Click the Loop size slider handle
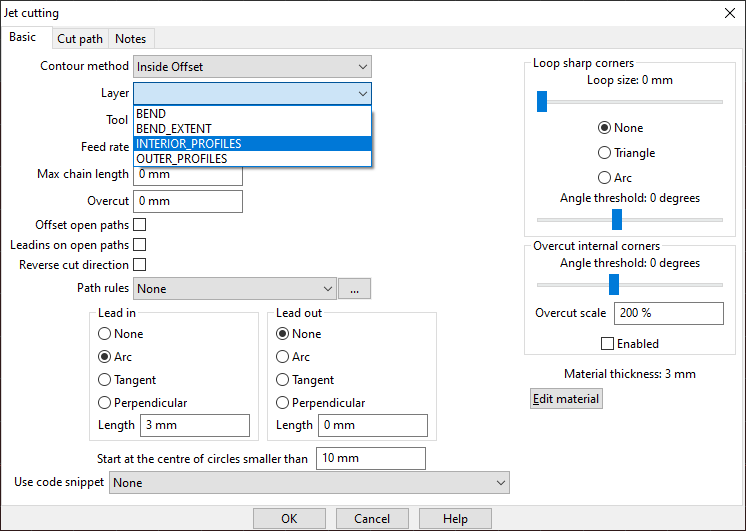 coord(542,101)
